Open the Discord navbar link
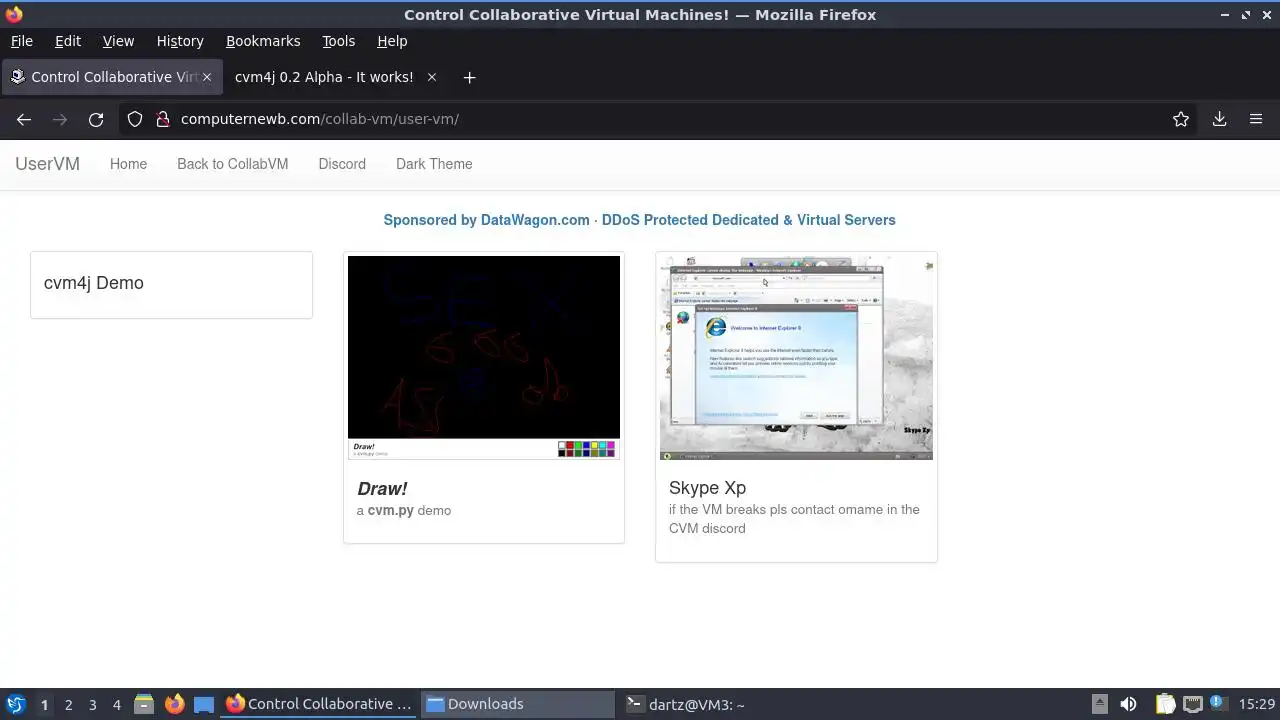 (x=342, y=164)
